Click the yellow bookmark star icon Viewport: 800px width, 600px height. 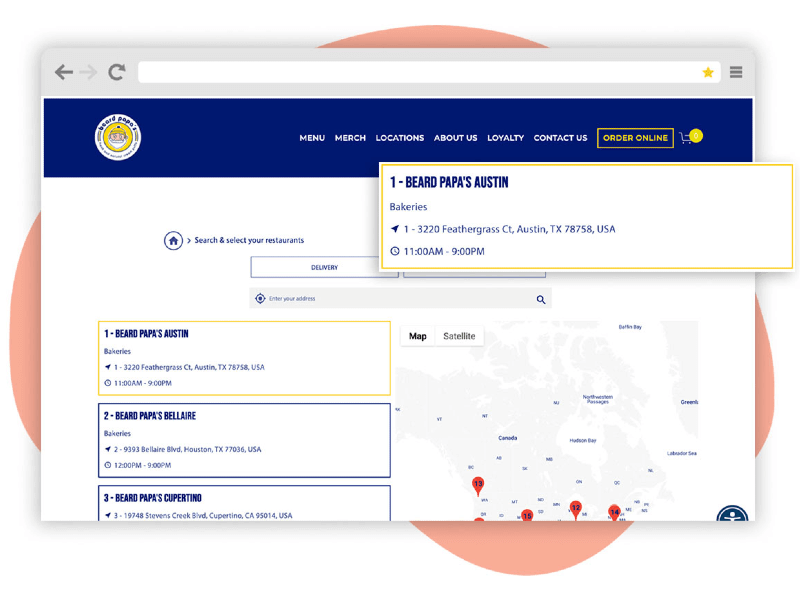(x=708, y=73)
